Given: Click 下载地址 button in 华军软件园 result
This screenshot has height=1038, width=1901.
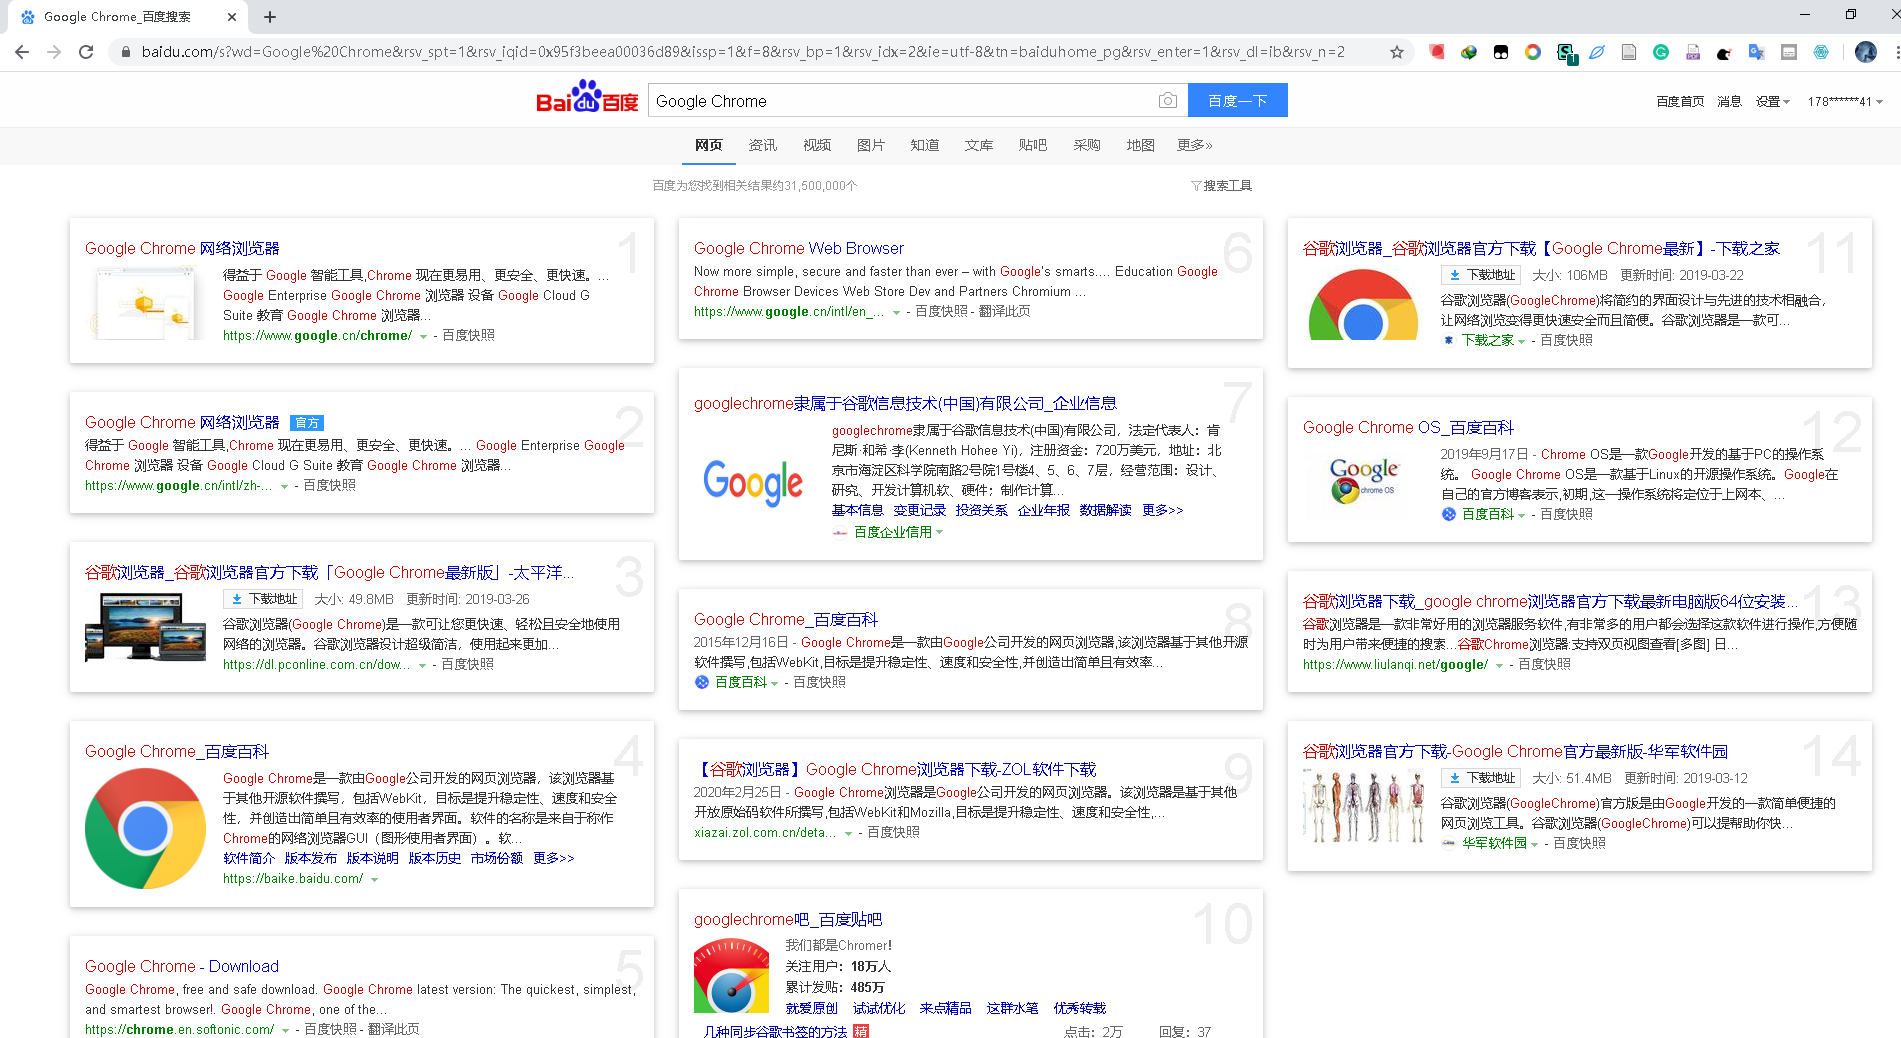Looking at the screenshot, I should tap(1481, 778).
